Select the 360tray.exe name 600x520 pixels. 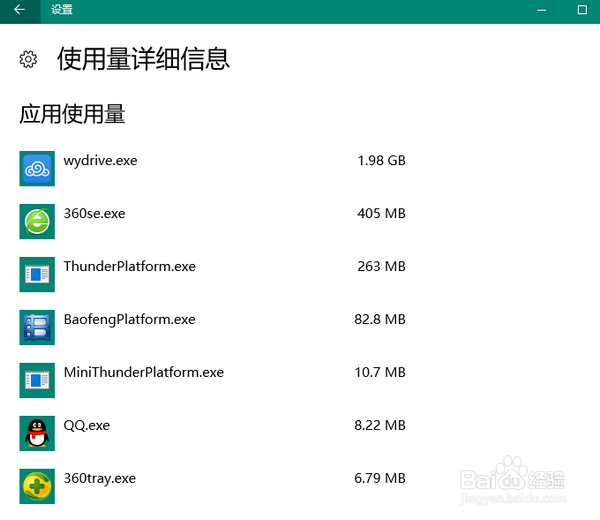coord(100,479)
